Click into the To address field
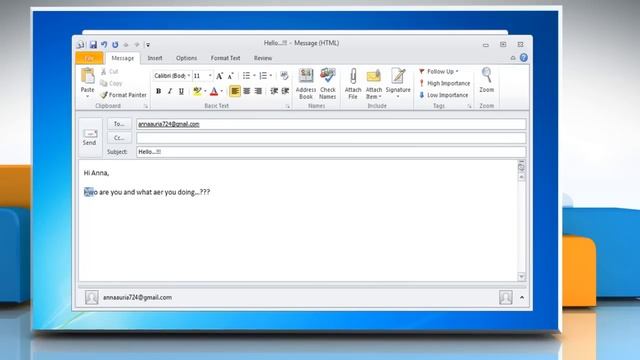Image resolution: width=640 pixels, height=360 pixels. 331,124
